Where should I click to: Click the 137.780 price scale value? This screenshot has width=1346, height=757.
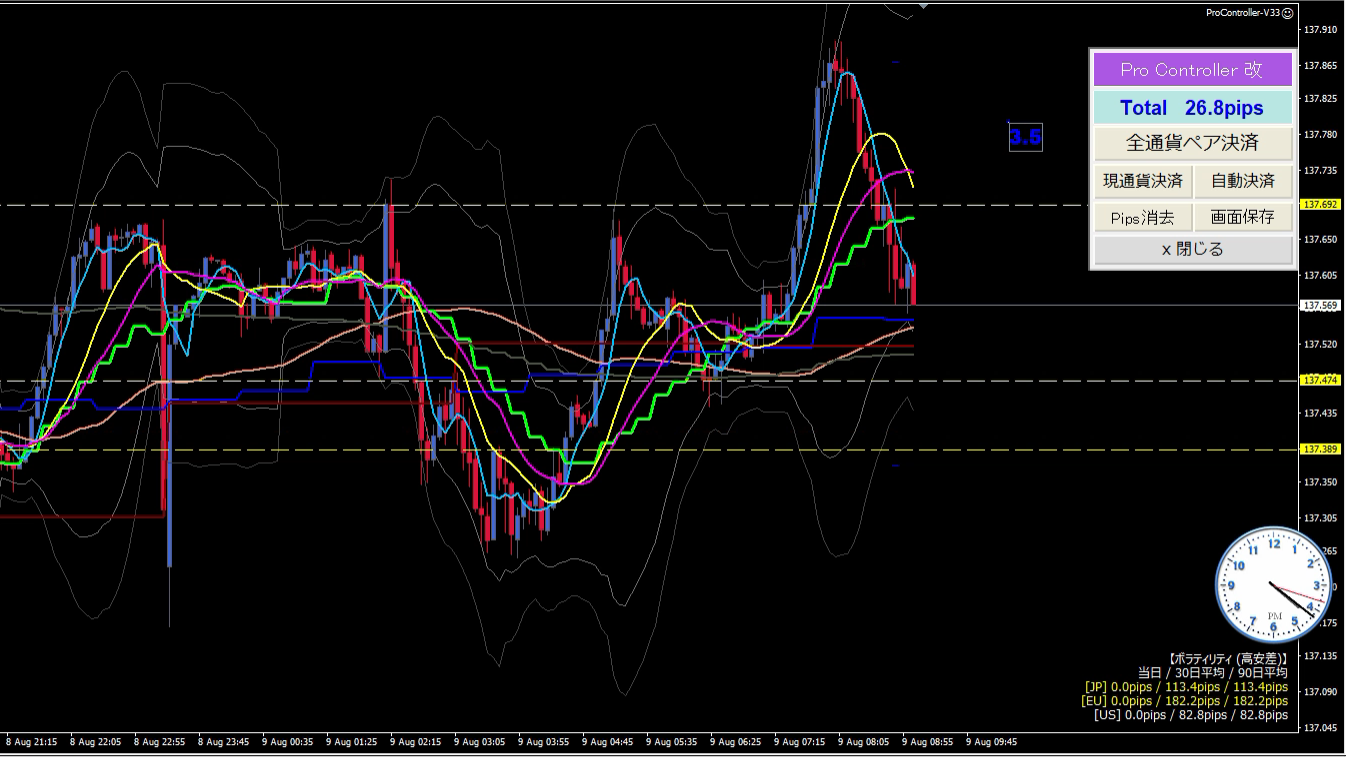click(1321, 135)
